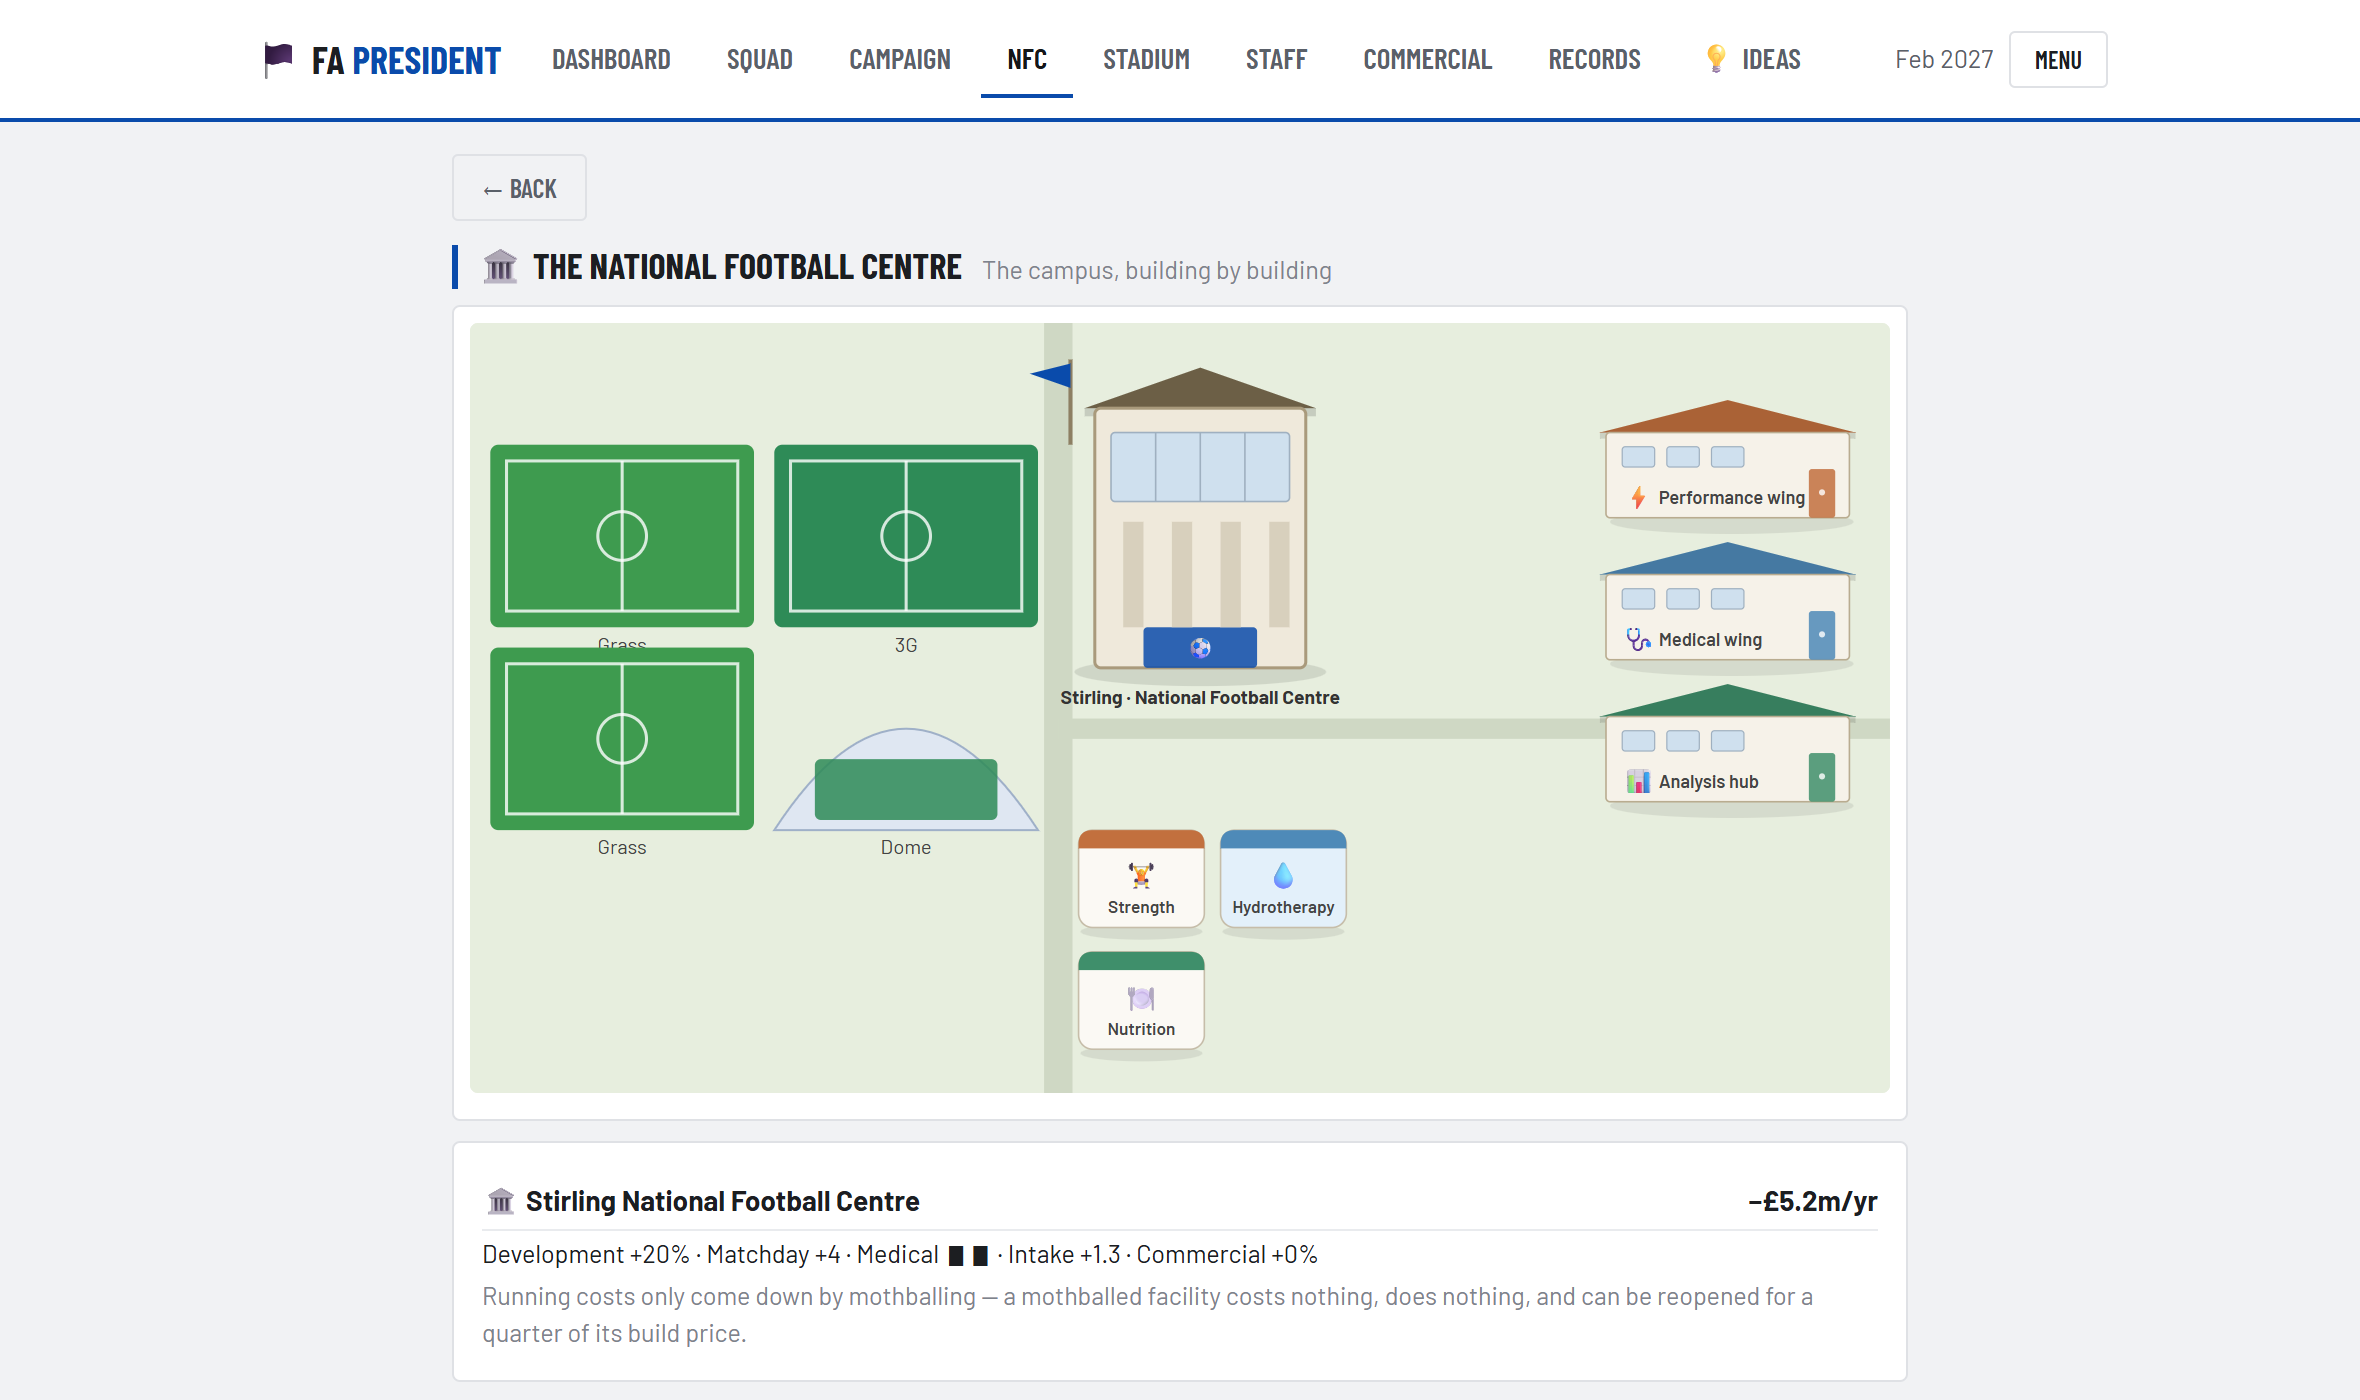This screenshot has width=2360, height=1400.
Task: Click the Stirling National Football Centre card title
Action: click(x=723, y=1201)
